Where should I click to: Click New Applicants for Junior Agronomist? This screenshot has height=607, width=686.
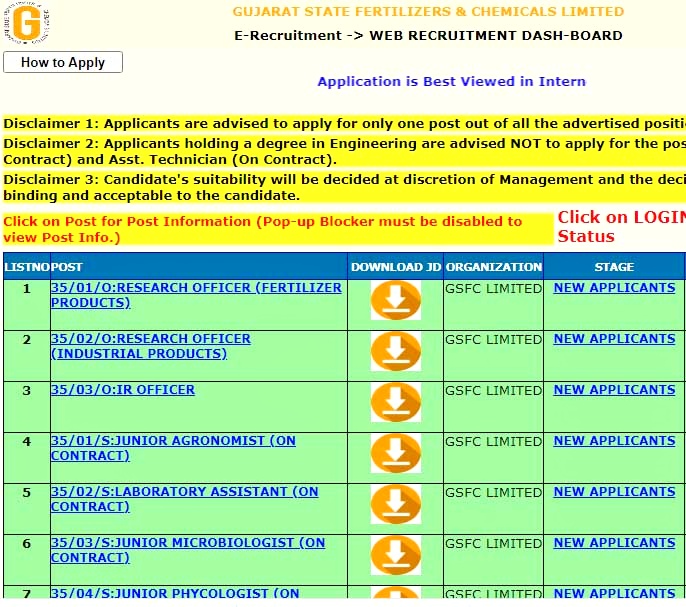pos(614,441)
